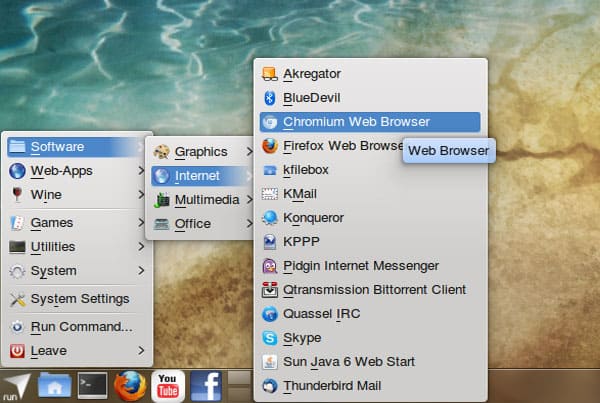Launch Firefox from the bottom panel
Viewport: 600px width, 403px height.
click(x=130, y=386)
